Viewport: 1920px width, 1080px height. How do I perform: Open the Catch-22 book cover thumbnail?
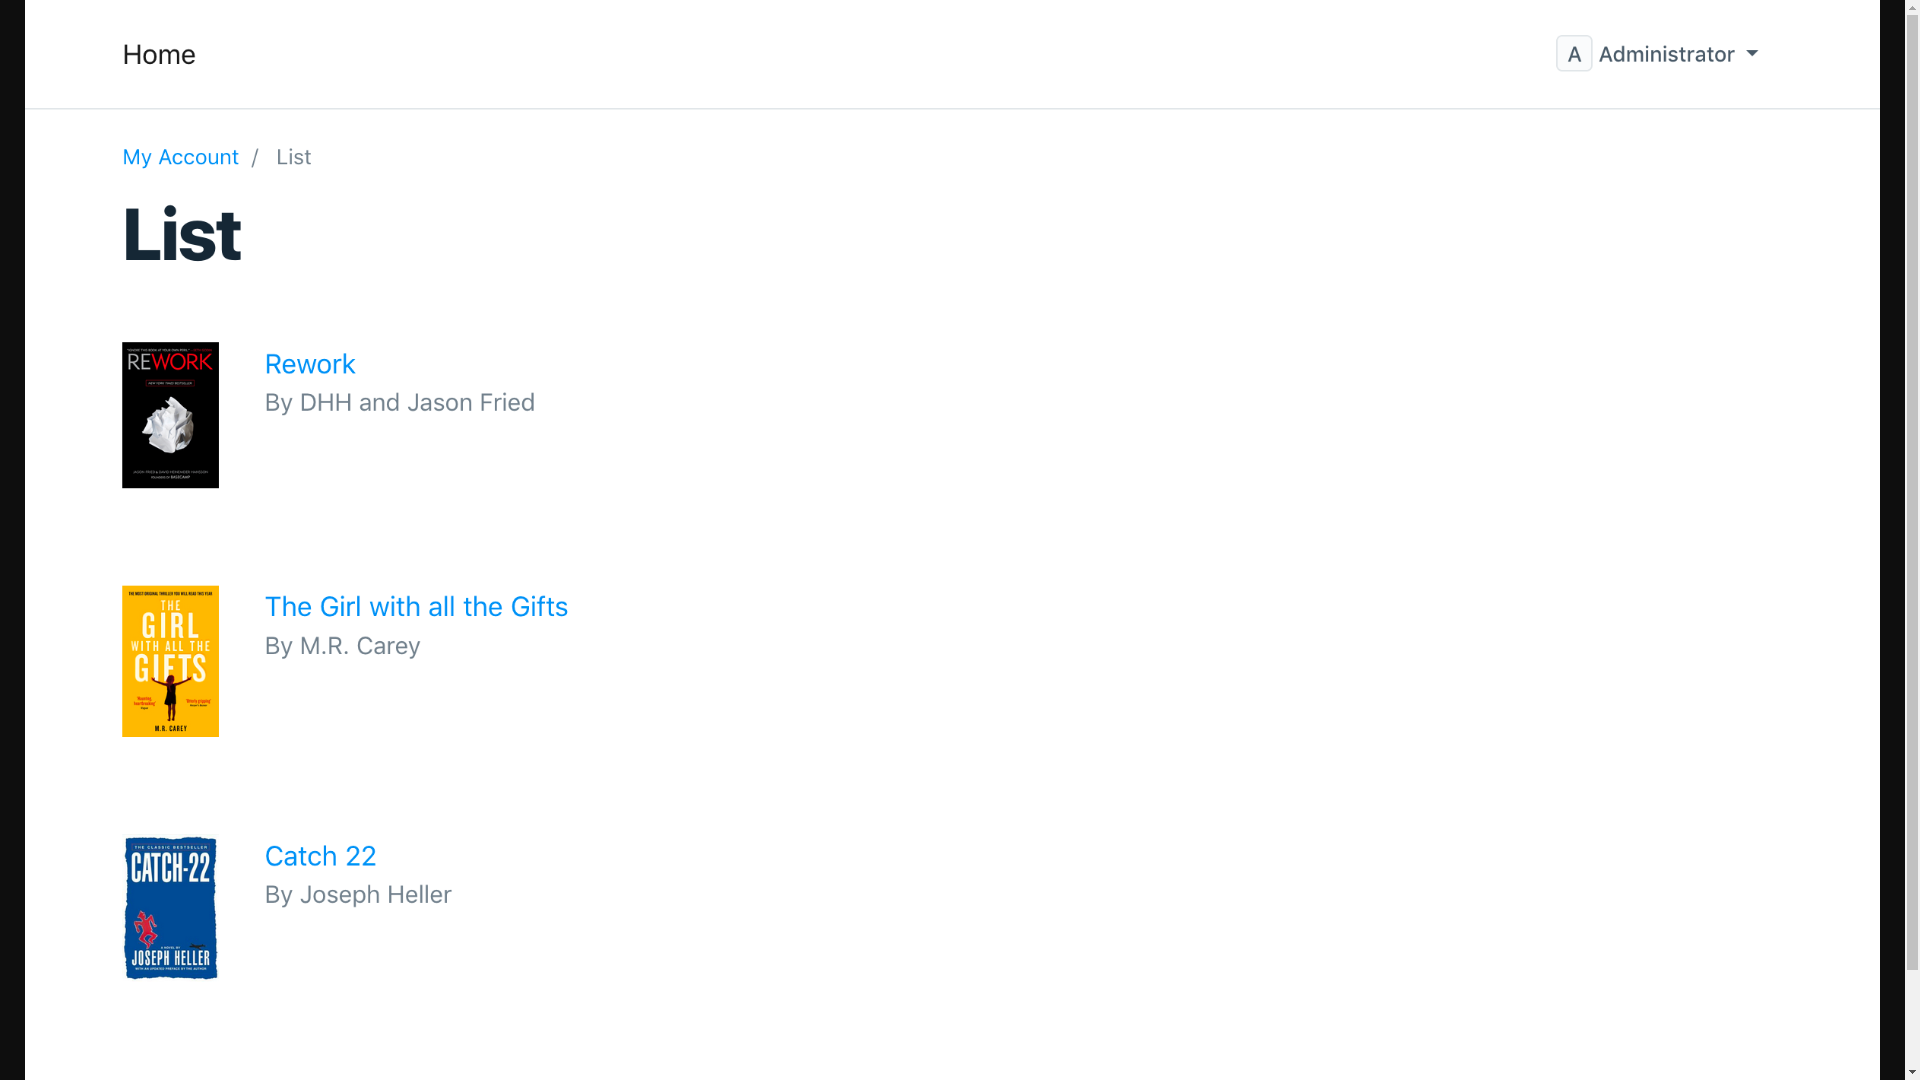tap(170, 908)
